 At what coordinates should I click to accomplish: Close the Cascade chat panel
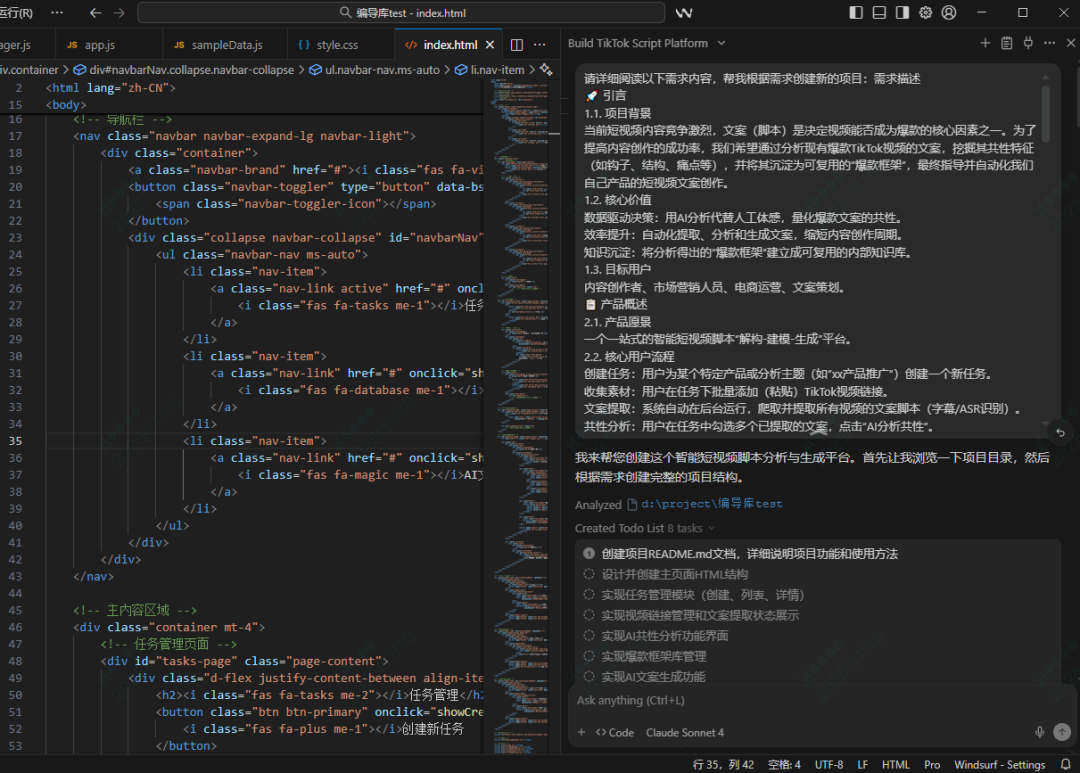(x=1070, y=43)
